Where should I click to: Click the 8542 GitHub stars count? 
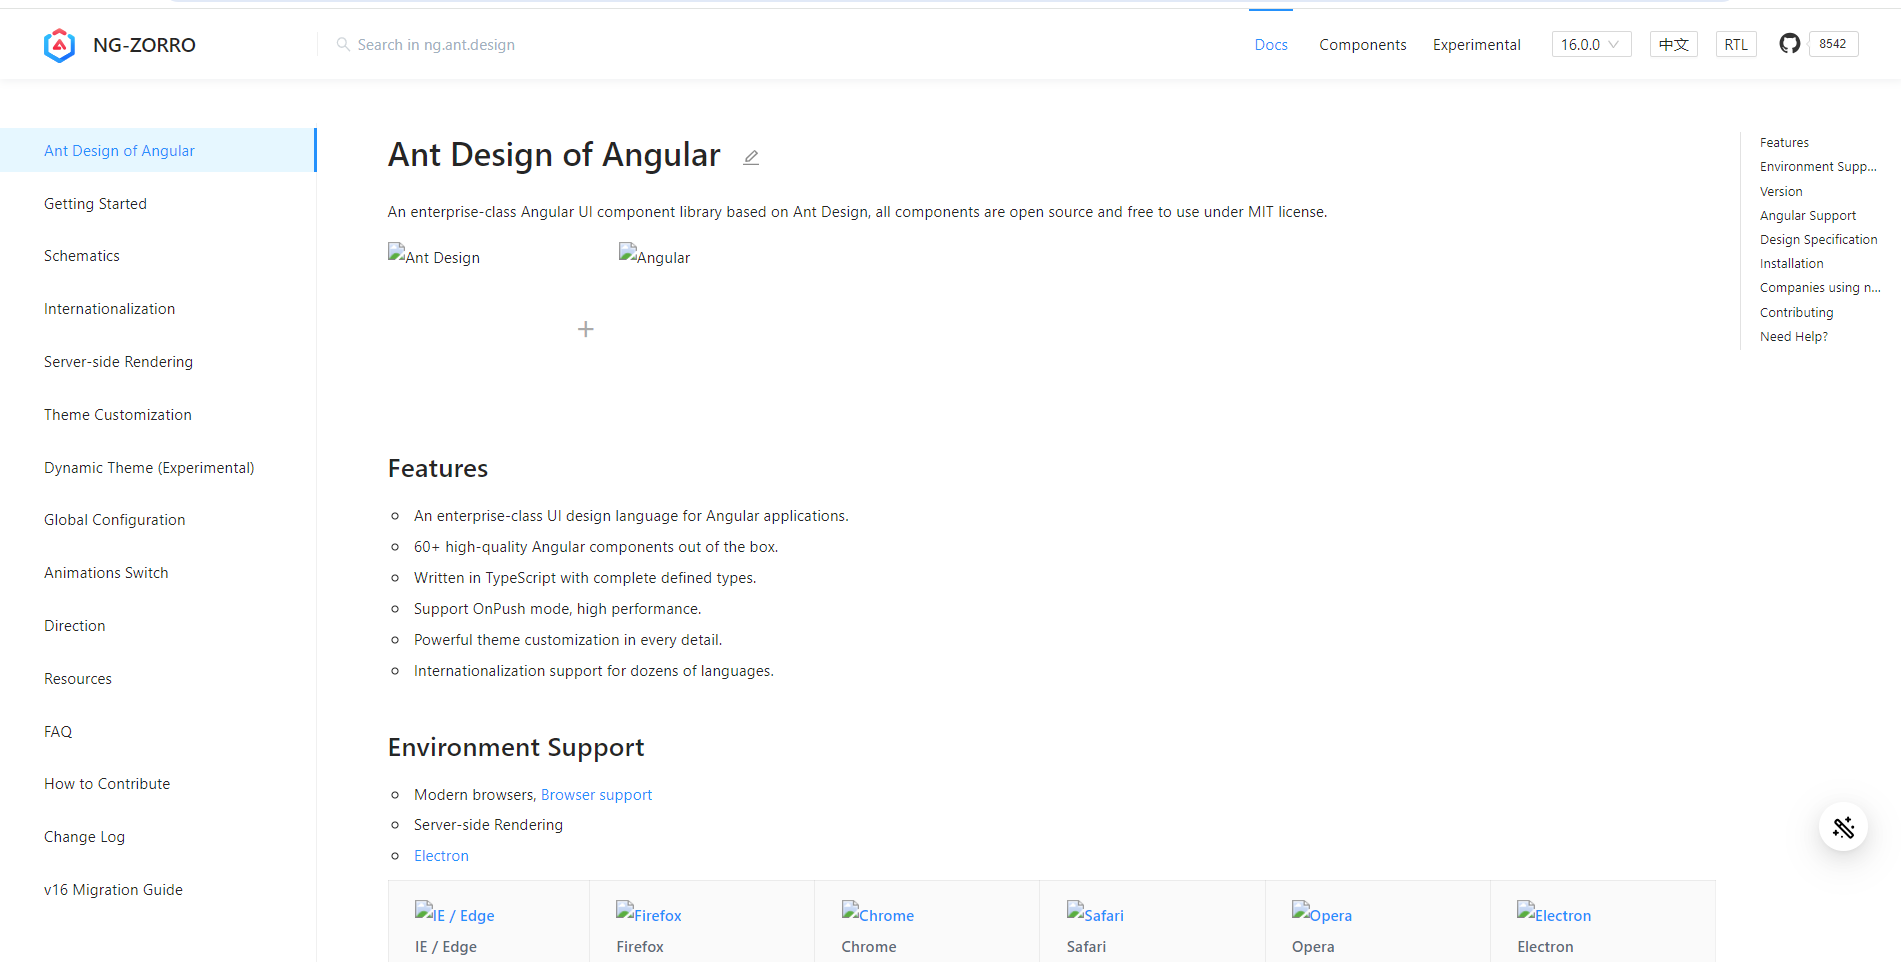(1832, 44)
